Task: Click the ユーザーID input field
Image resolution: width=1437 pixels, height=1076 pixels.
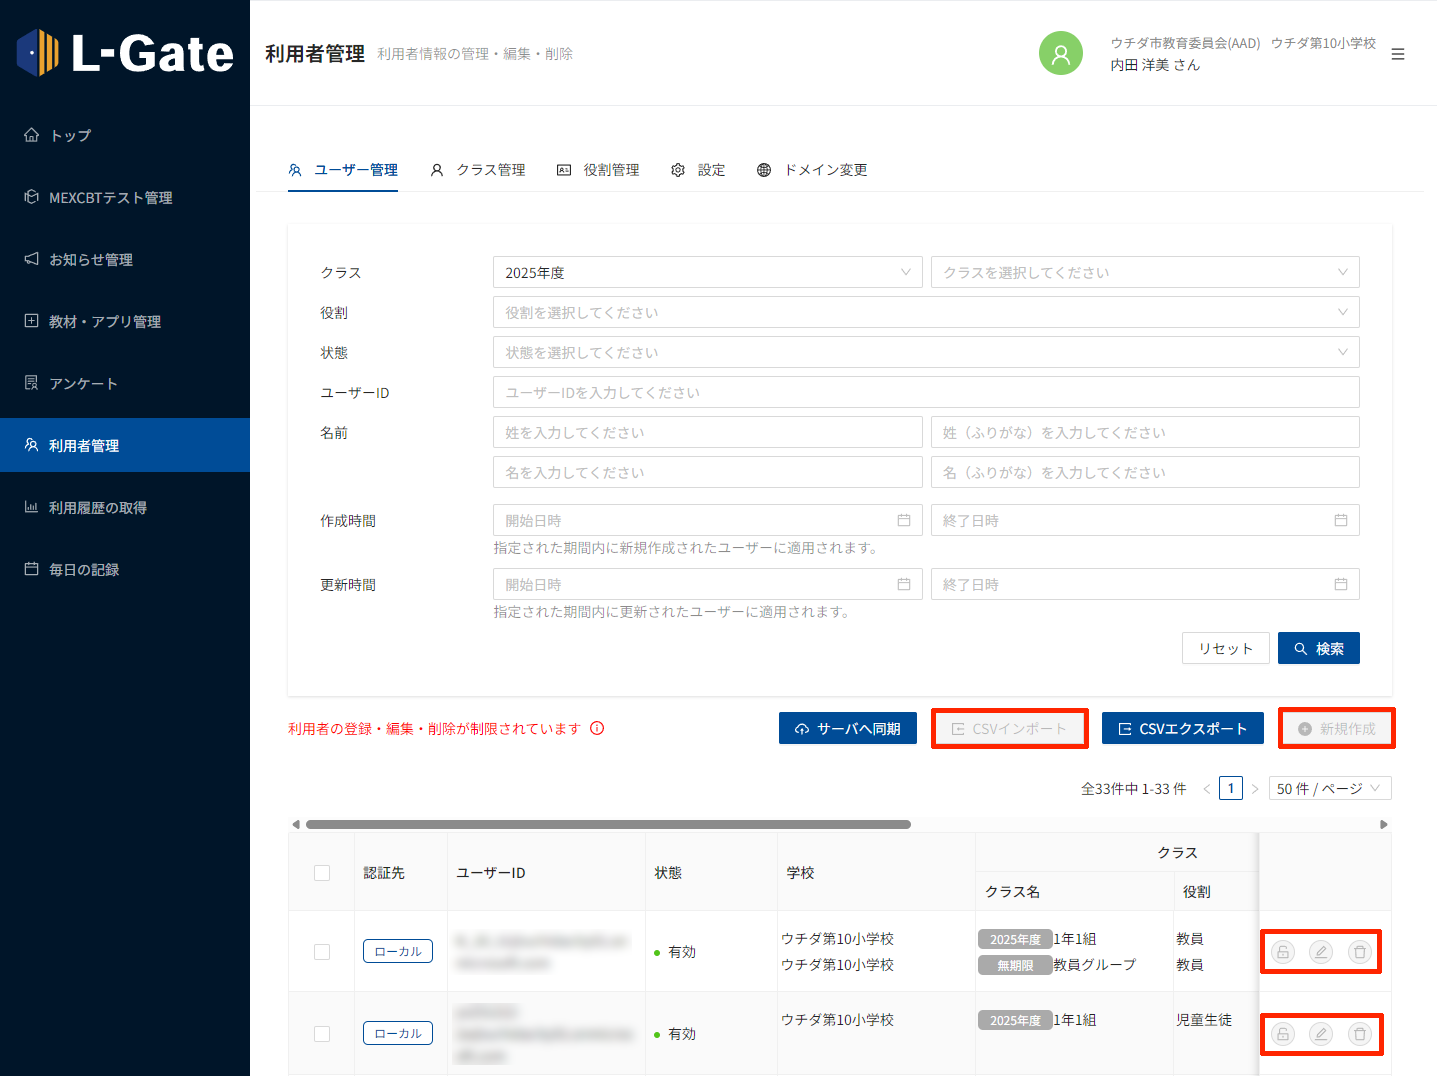Action: coord(925,392)
